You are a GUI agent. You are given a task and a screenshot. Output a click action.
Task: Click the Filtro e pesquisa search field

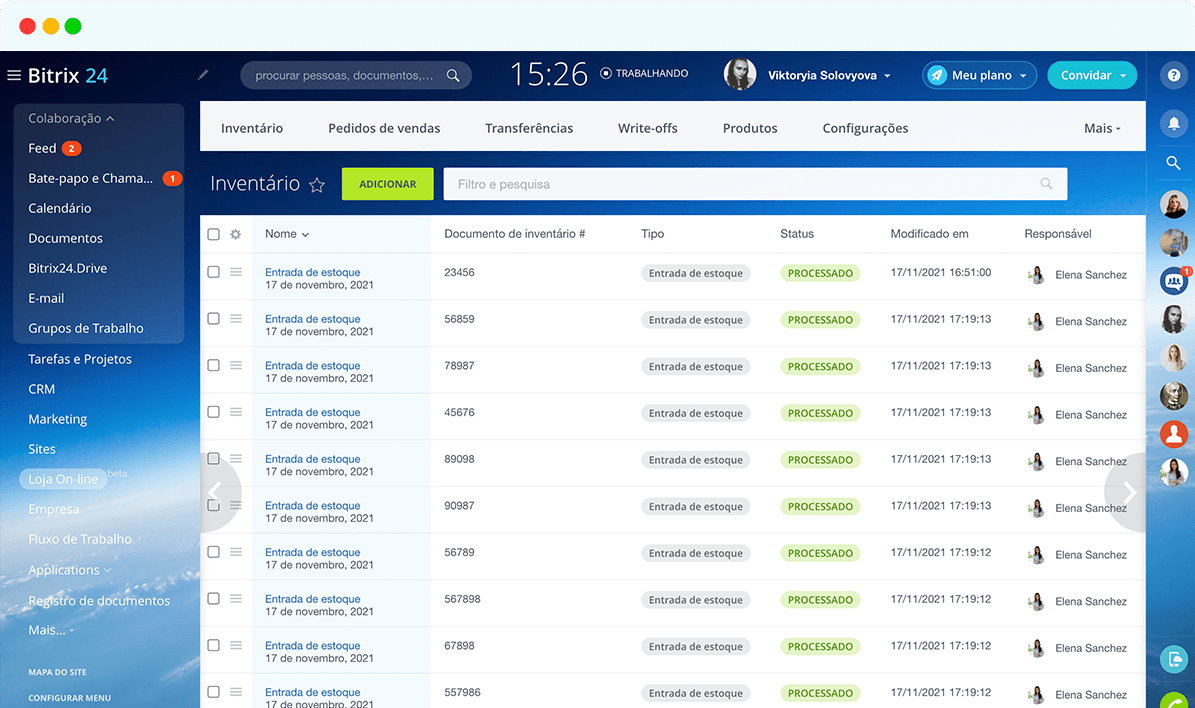(740, 184)
